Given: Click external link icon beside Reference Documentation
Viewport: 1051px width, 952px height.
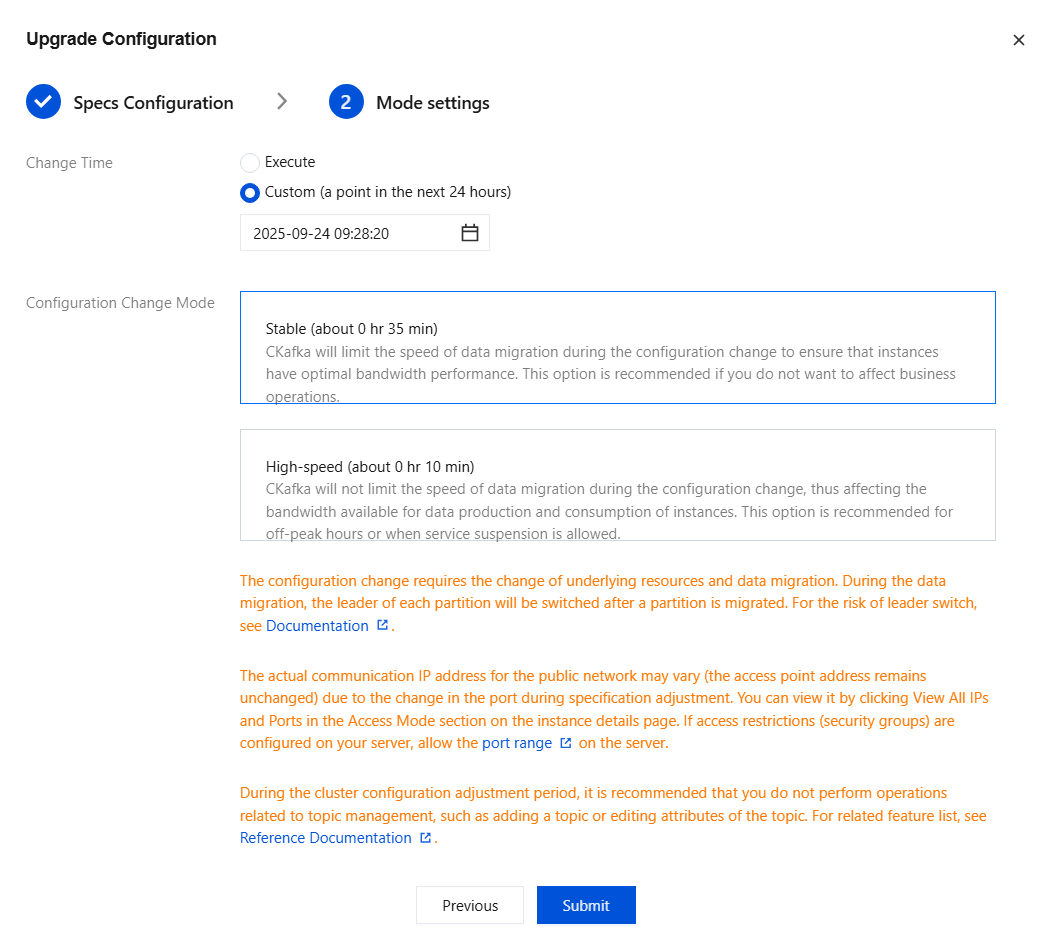Looking at the screenshot, I should point(426,838).
